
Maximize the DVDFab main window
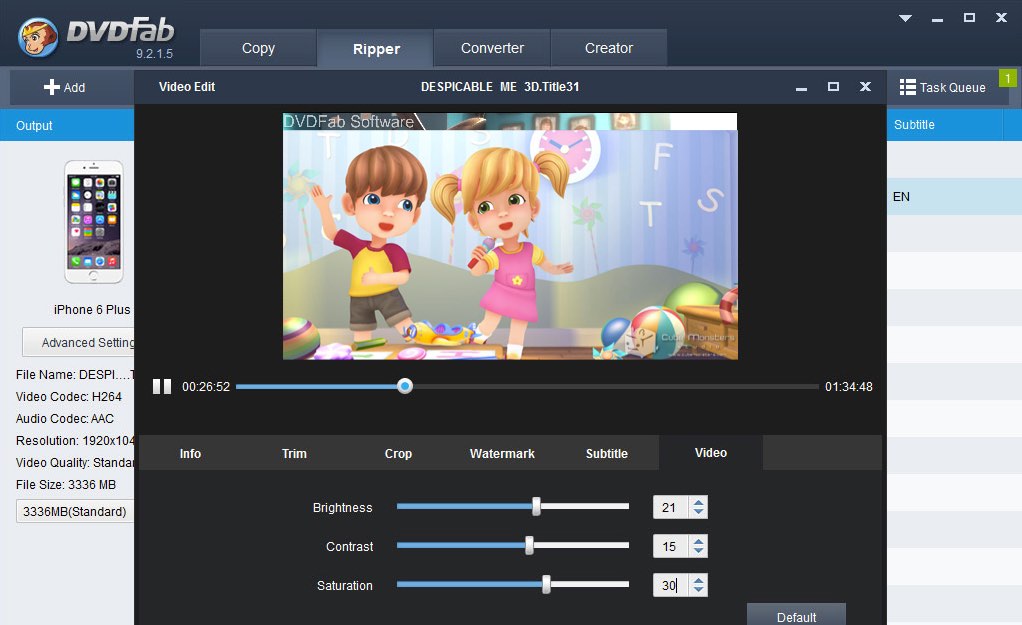969,18
